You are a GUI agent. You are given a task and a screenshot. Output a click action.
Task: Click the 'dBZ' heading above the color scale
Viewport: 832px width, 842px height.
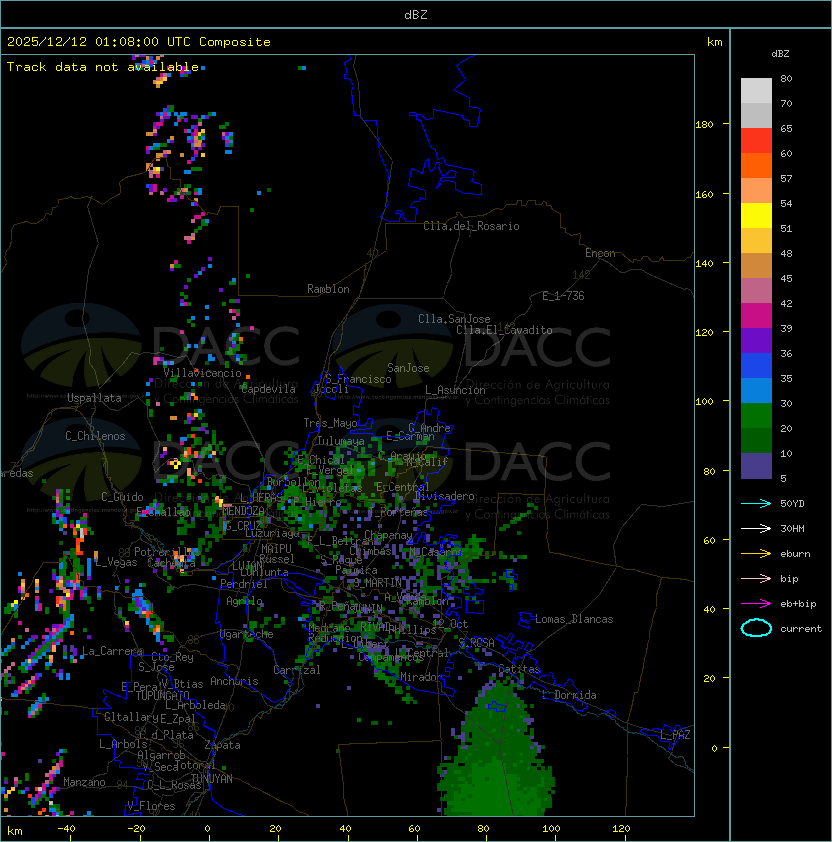pos(780,54)
